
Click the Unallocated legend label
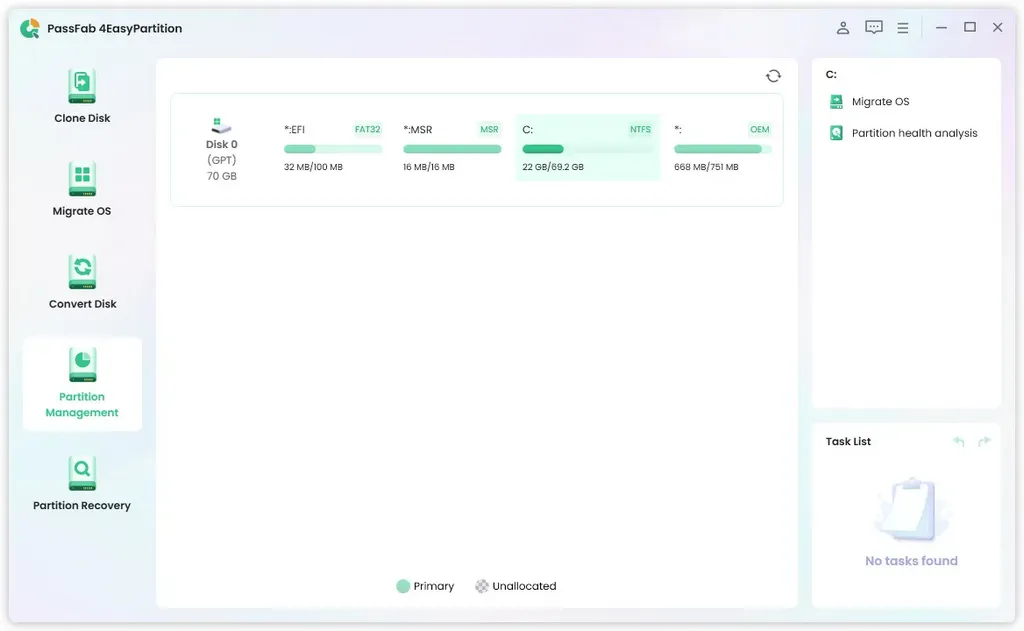[x=524, y=586]
